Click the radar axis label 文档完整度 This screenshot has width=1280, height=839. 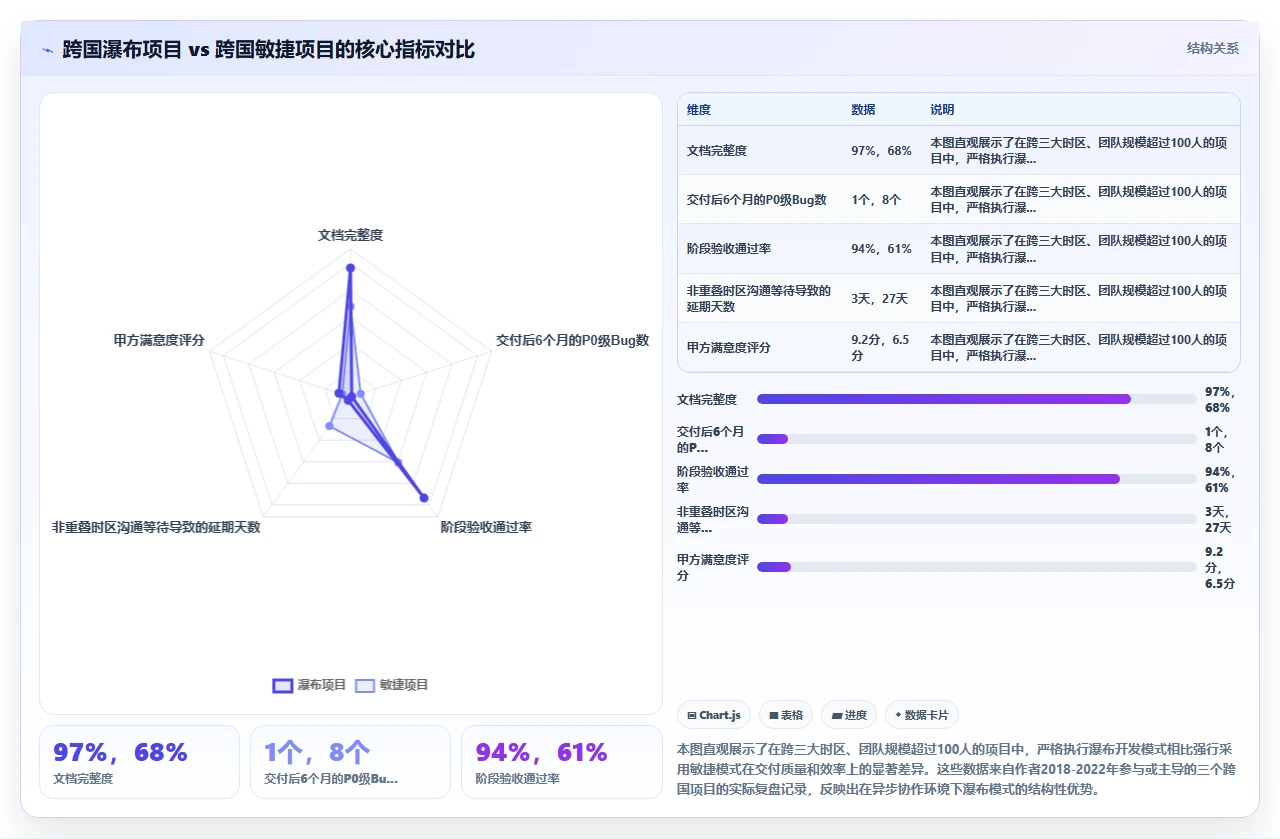click(x=350, y=235)
